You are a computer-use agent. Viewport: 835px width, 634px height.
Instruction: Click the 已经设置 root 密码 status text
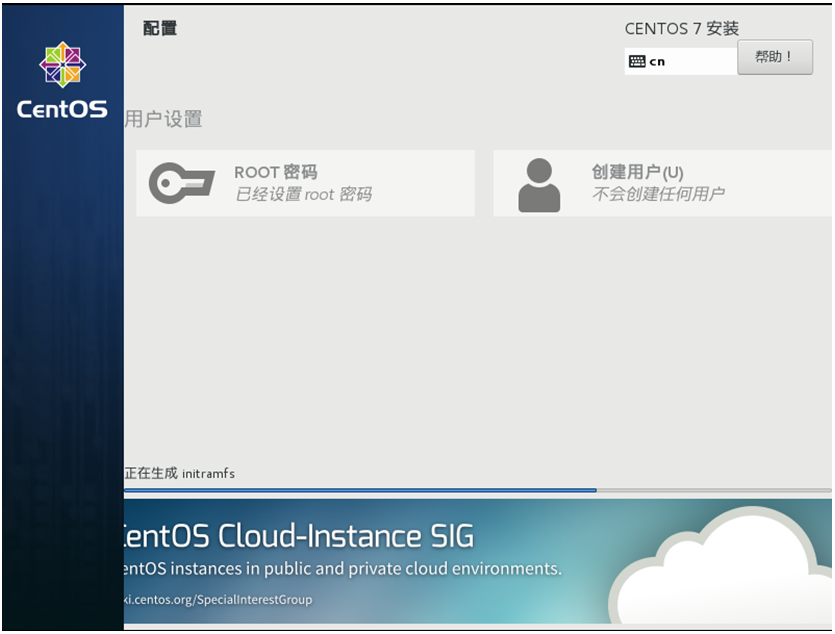pyautogui.click(x=304, y=194)
